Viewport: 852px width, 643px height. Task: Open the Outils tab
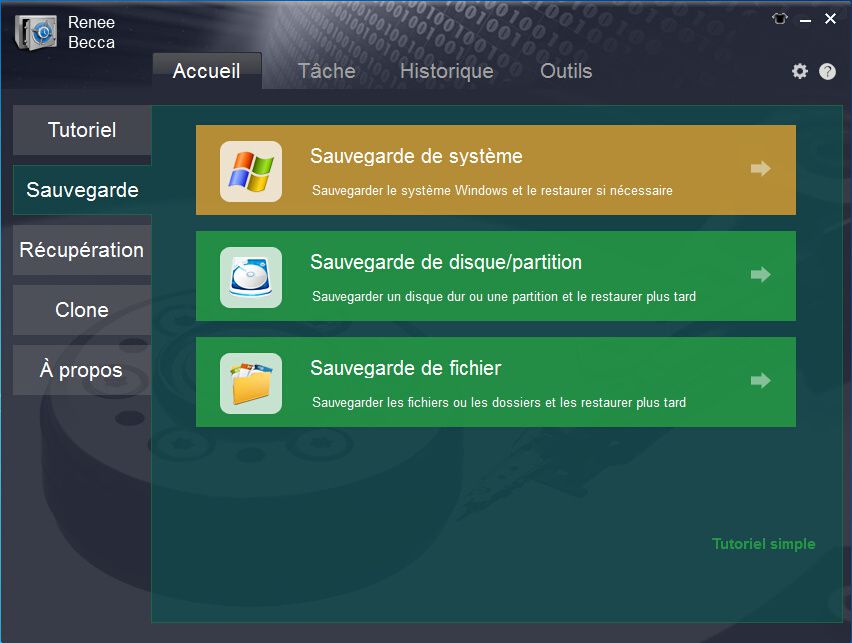(x=566, y=71)
